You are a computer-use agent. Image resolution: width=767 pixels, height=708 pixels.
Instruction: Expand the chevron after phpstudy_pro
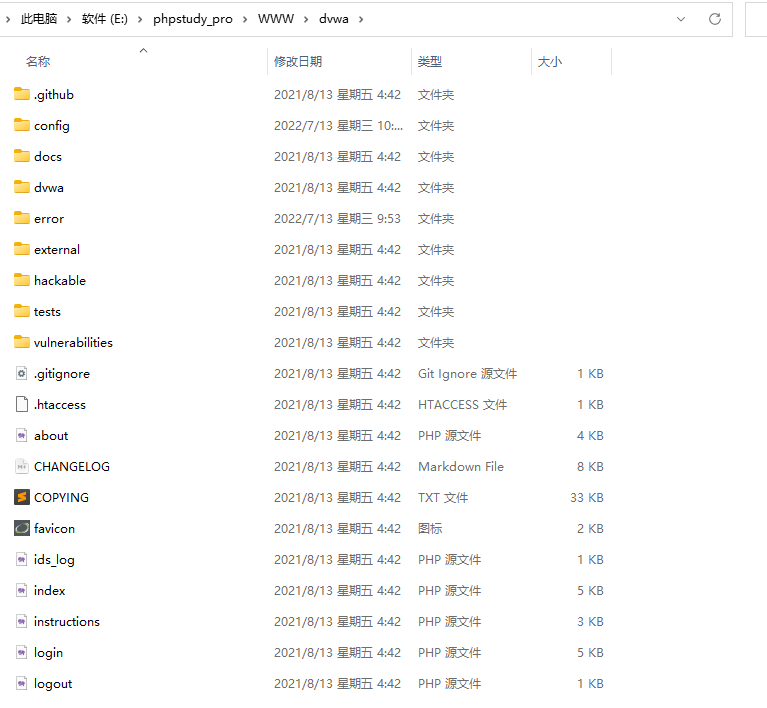(x=245, y=19)
